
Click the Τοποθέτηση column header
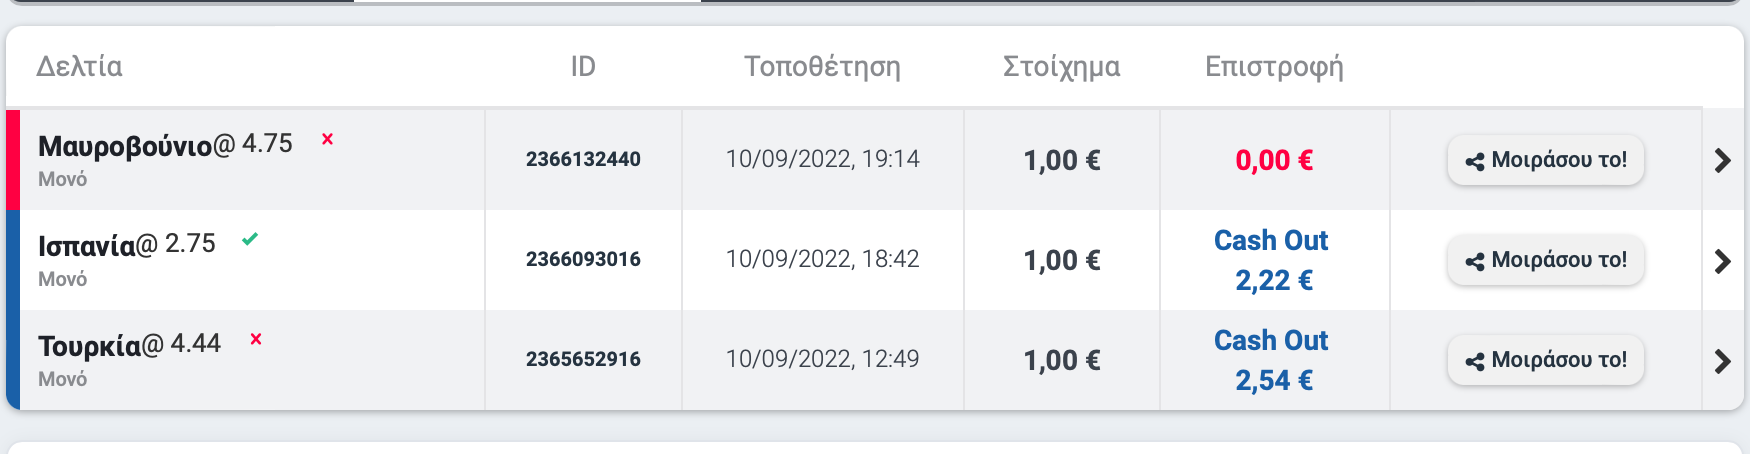point(822,67)
